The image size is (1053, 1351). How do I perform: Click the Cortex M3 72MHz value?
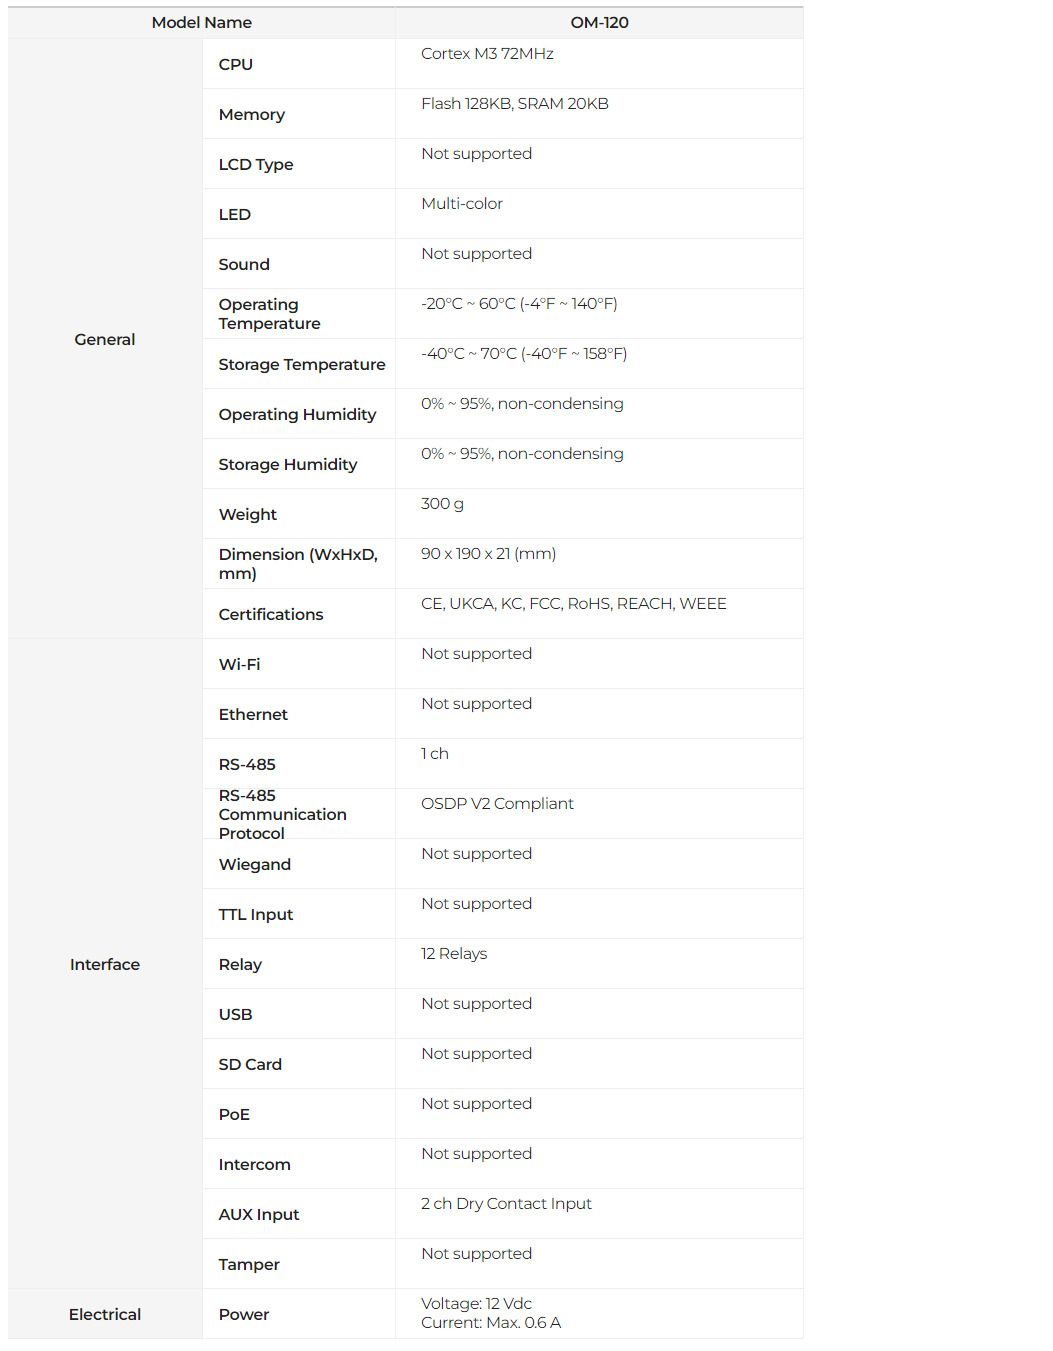(x=487, y=54)
